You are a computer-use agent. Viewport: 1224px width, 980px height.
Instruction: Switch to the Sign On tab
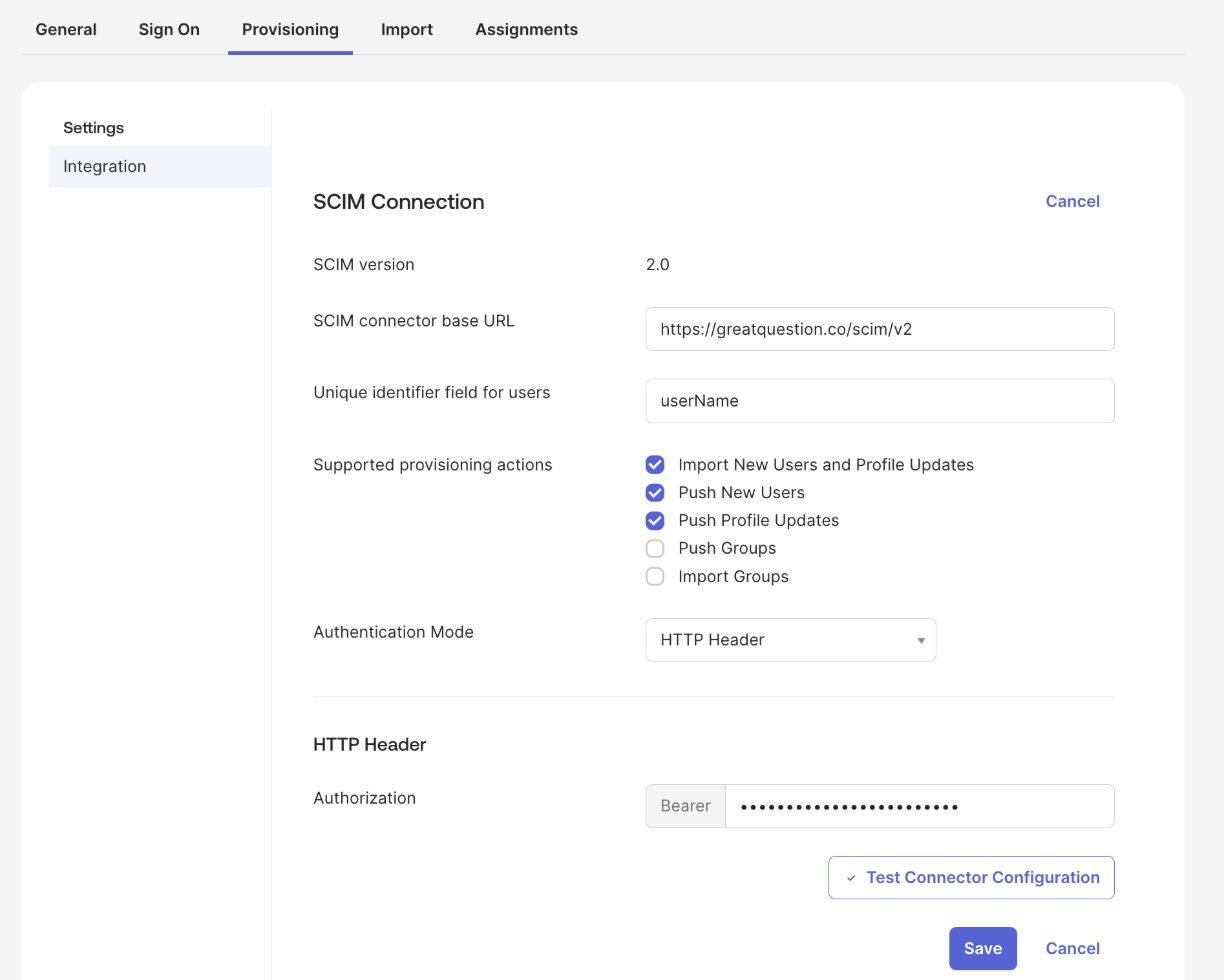coord(169,29)
